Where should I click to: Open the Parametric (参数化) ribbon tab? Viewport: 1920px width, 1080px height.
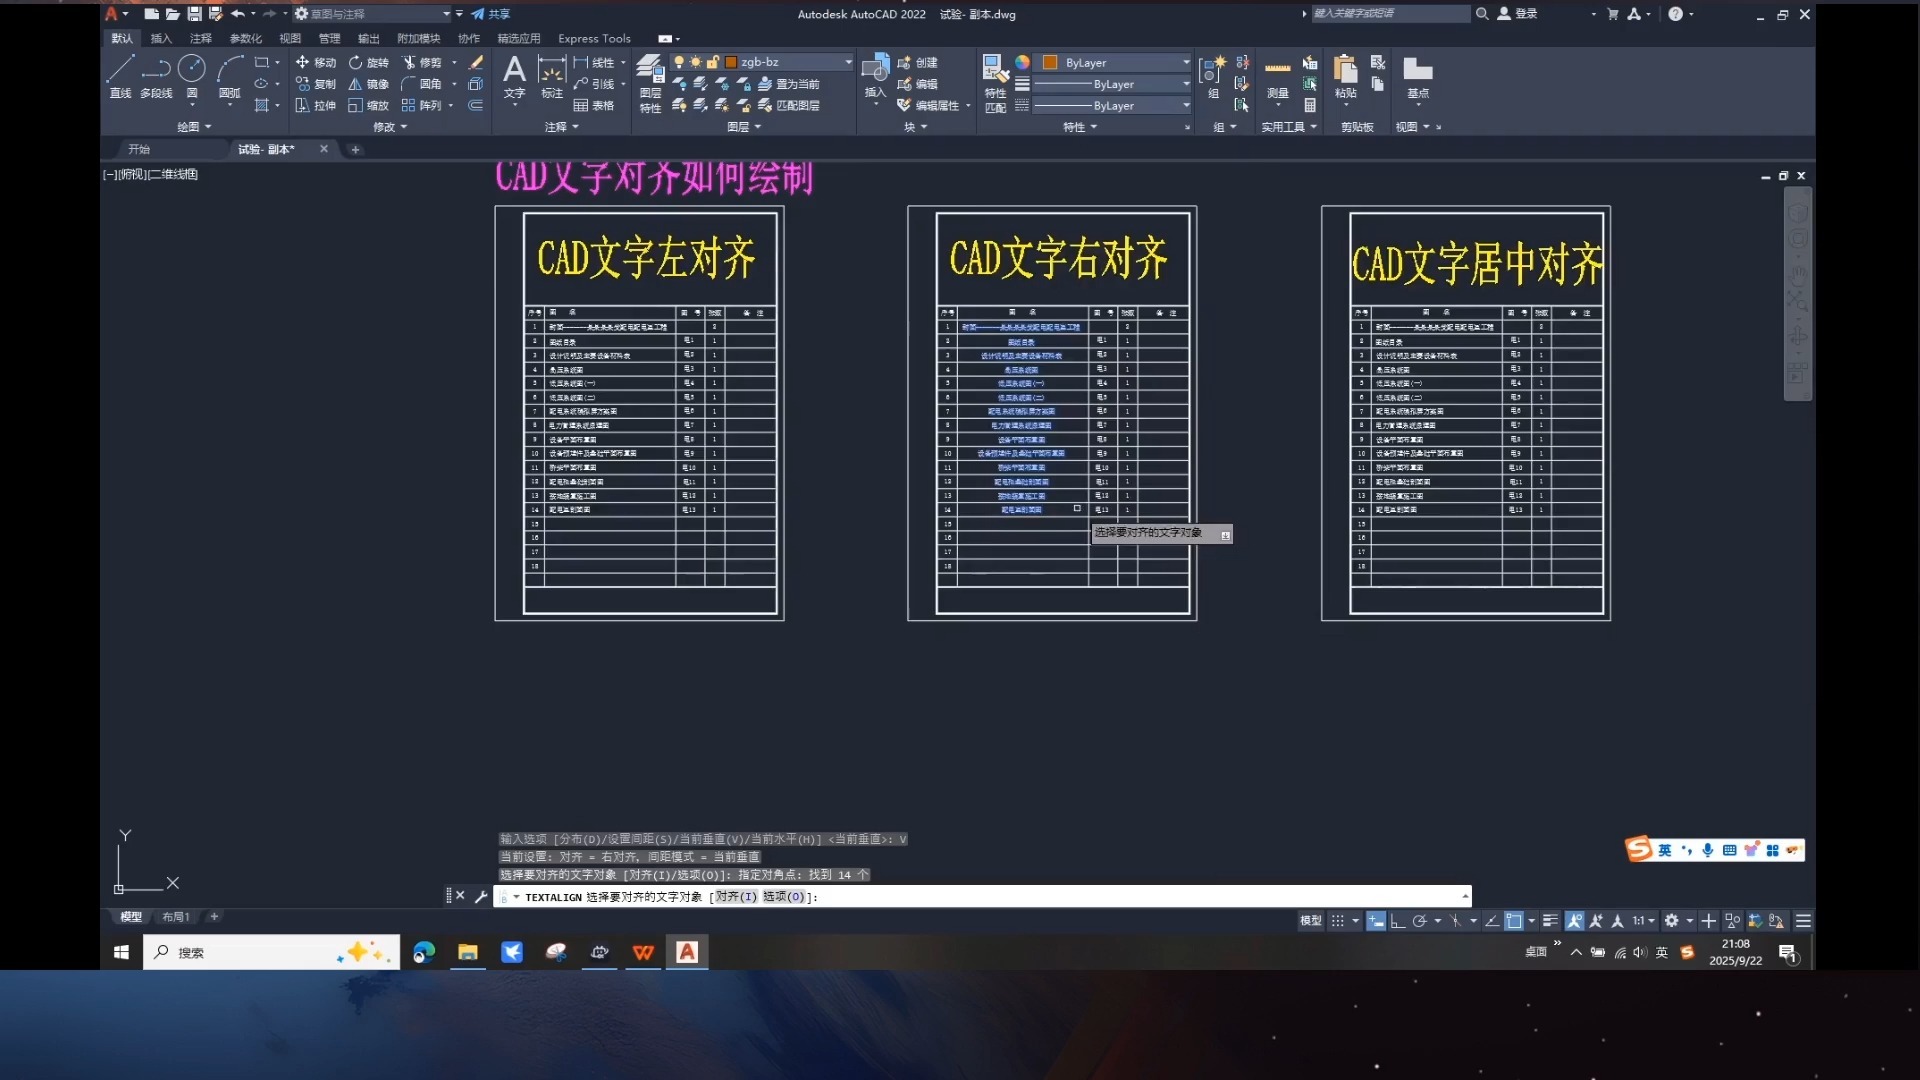245,38
